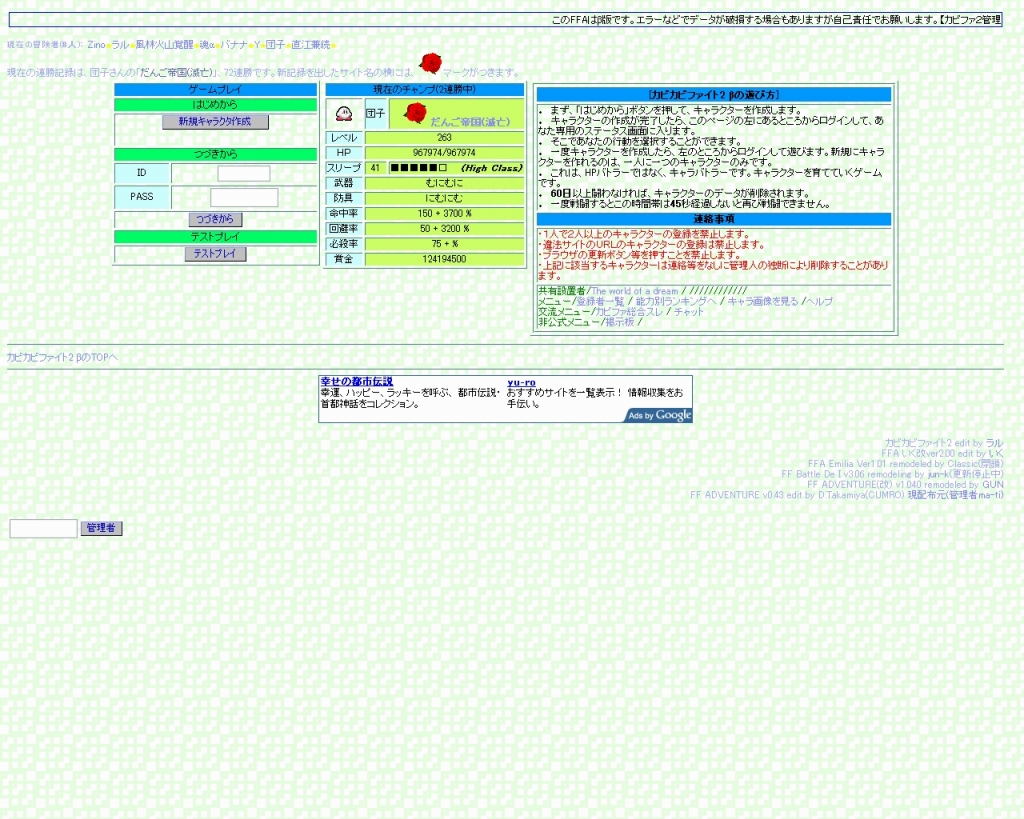Focus the admin password field next to 管理者
Image resolution: width=1024 pixels, height=819 pixels.
(44, 528)
